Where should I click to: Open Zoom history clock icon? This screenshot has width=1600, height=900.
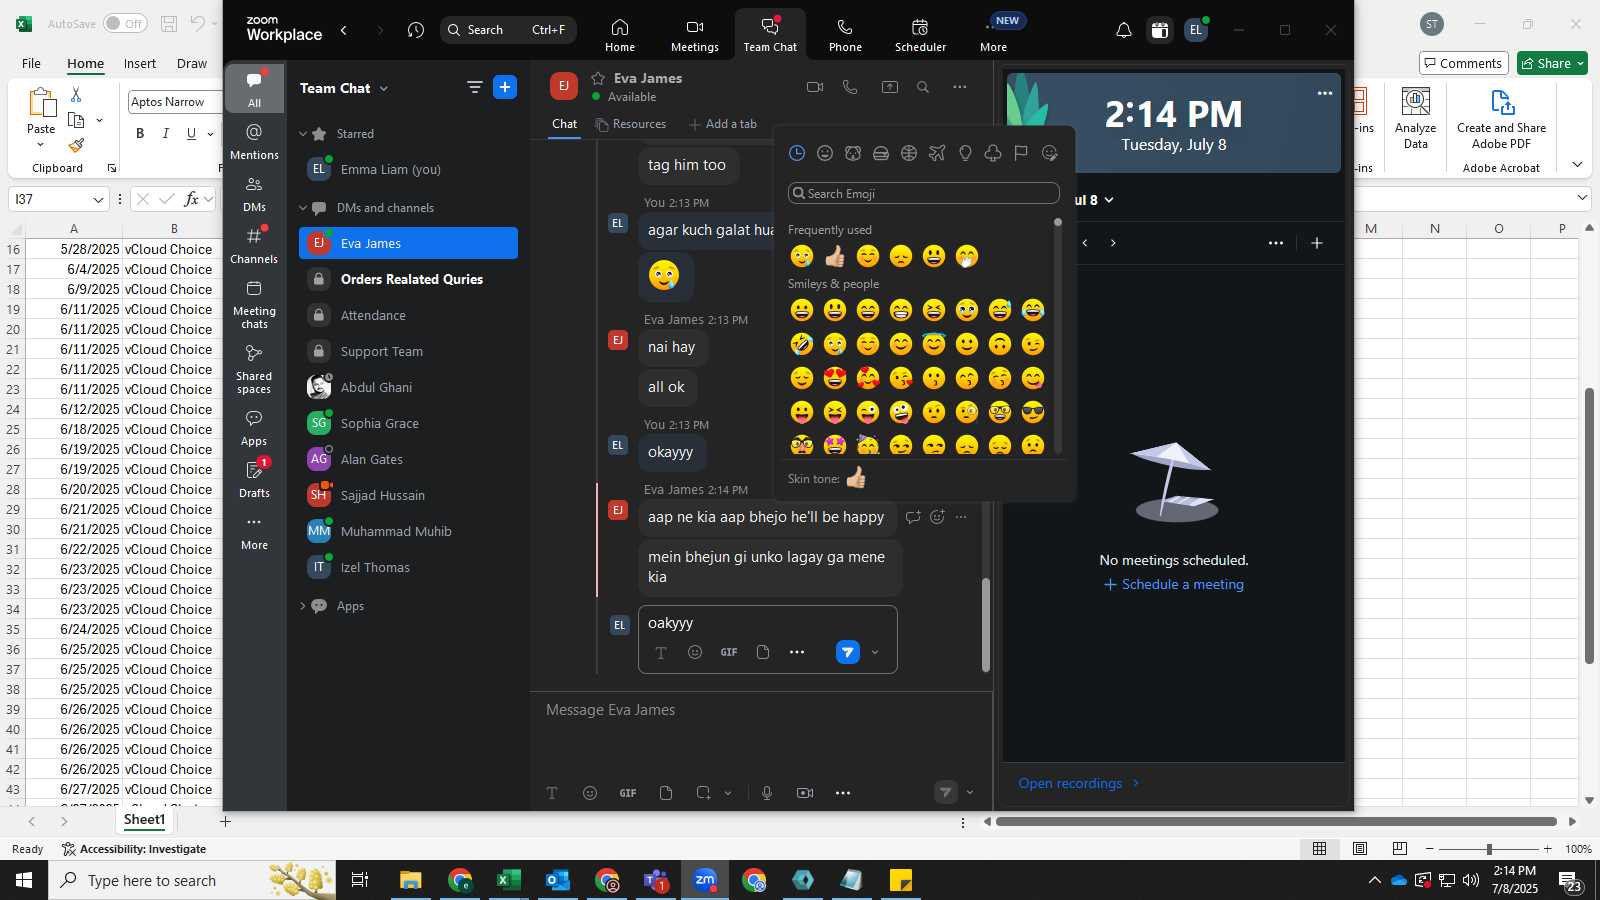[x=416, y=30]
